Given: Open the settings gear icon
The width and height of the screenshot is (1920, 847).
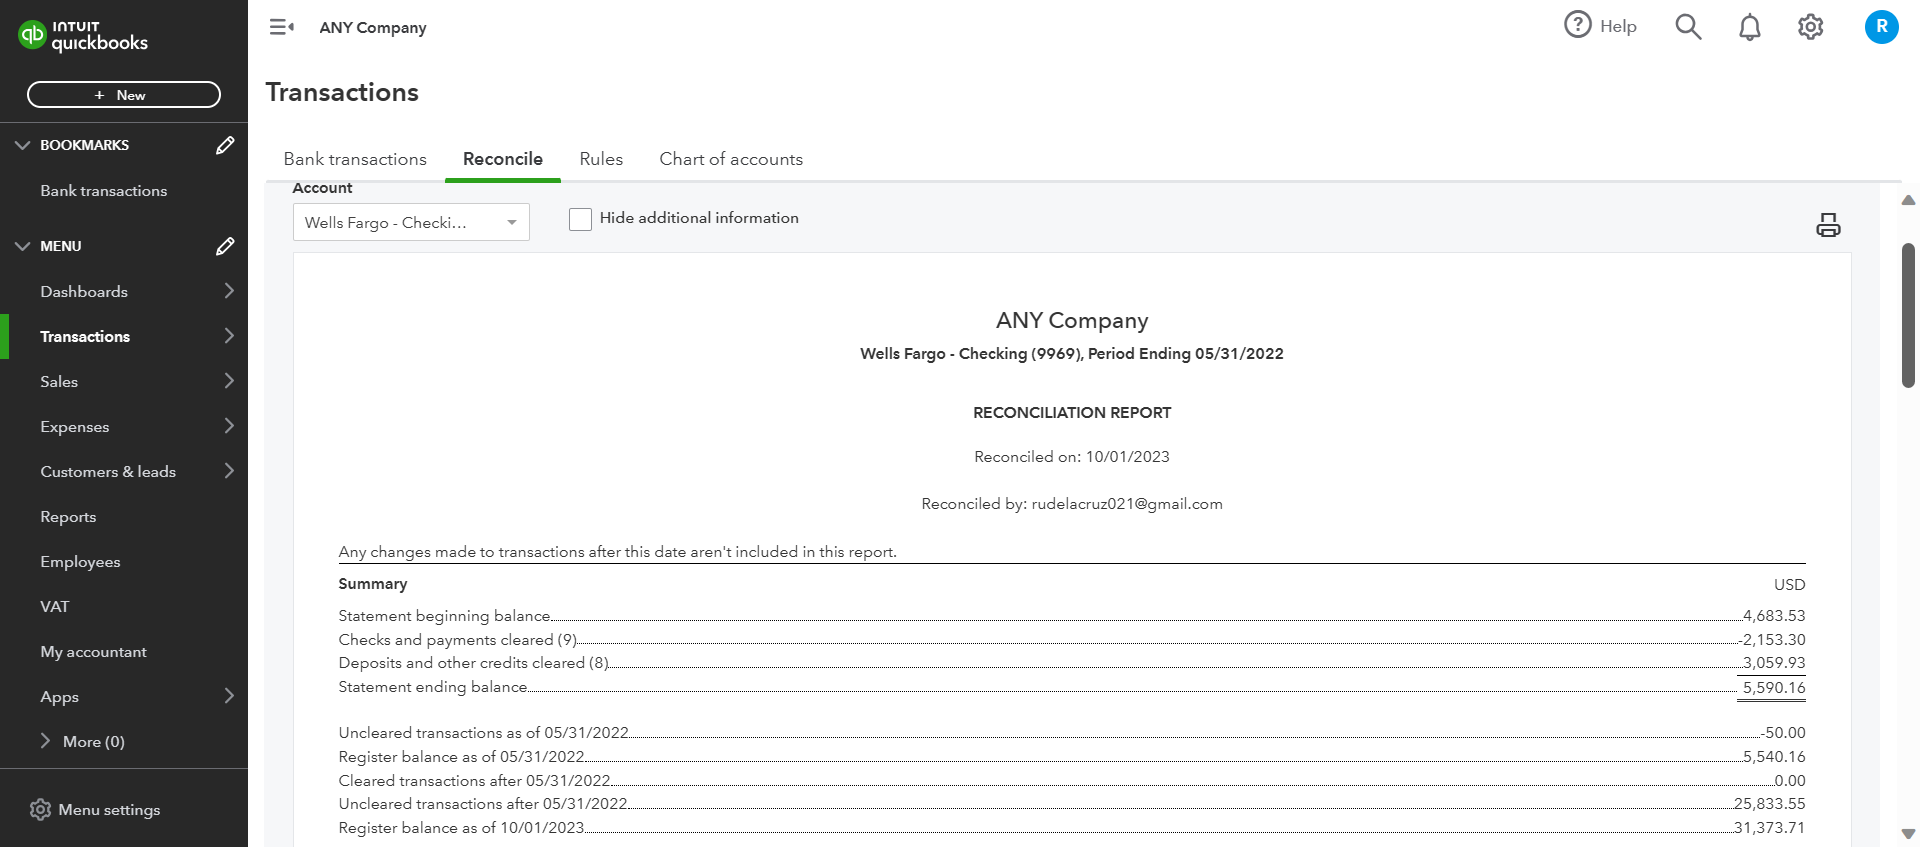Looking at the screenshot, I should point(1810,27).
